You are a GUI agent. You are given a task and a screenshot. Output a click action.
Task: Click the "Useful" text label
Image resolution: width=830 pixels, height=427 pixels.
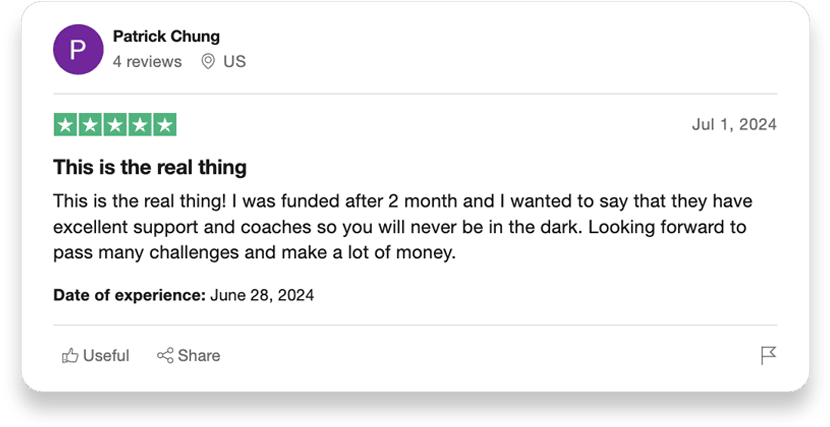tap(106, 356)
